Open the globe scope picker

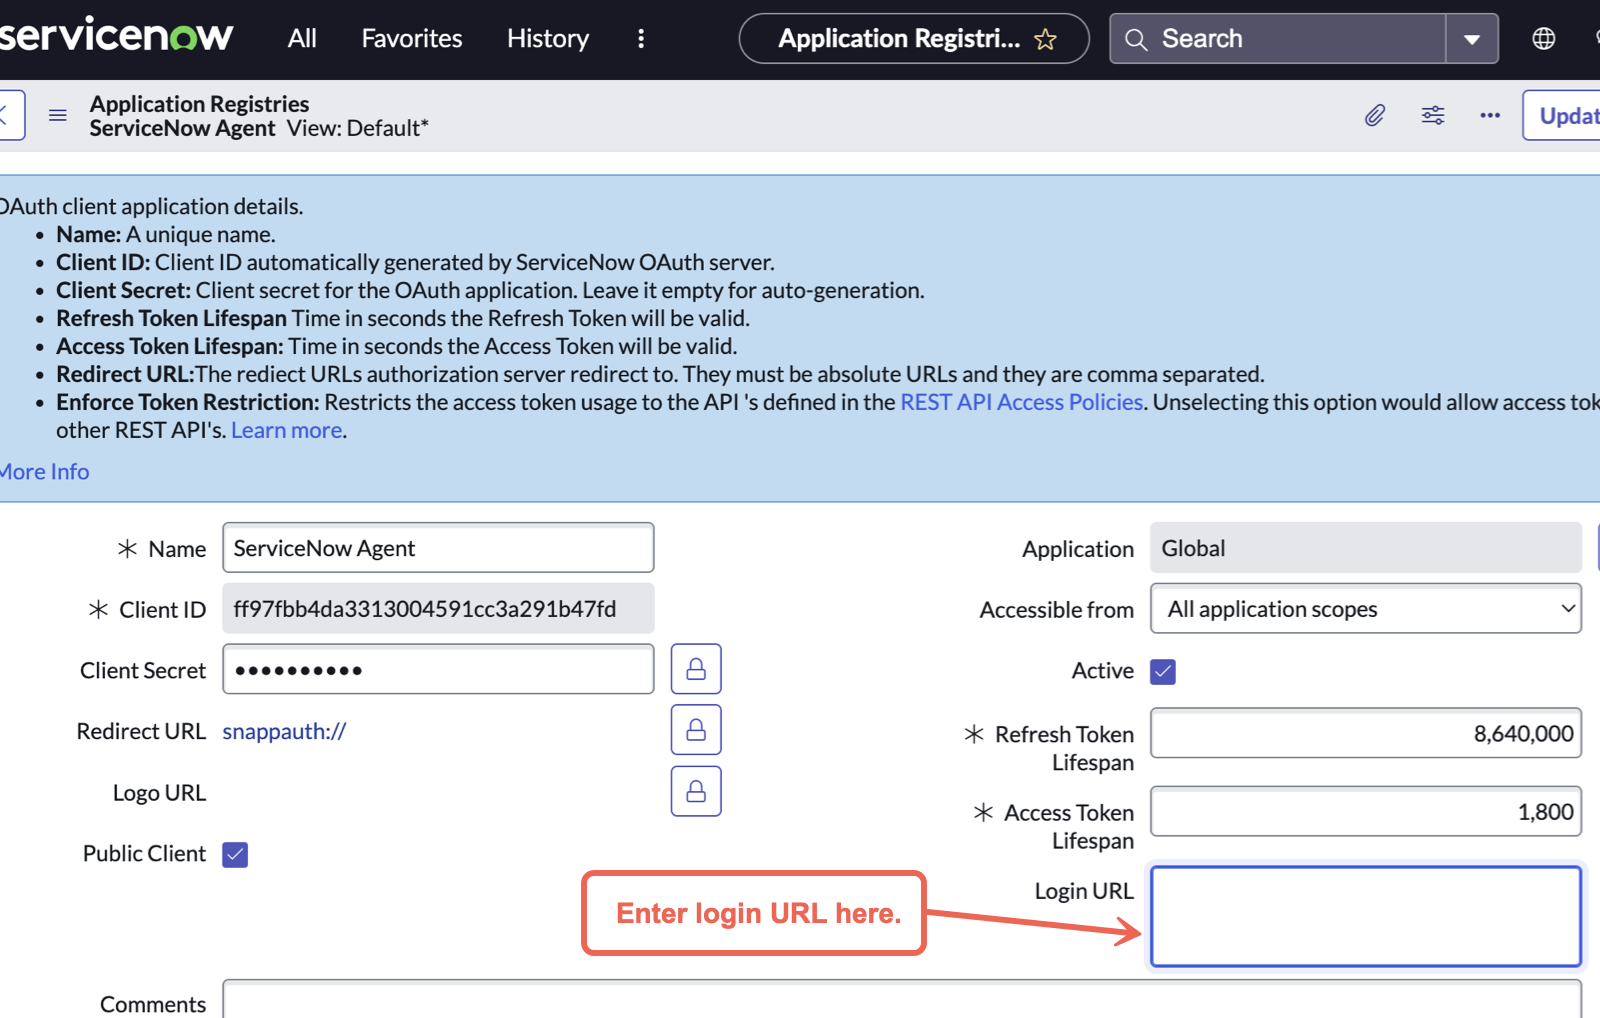[x=1544, y=38]
